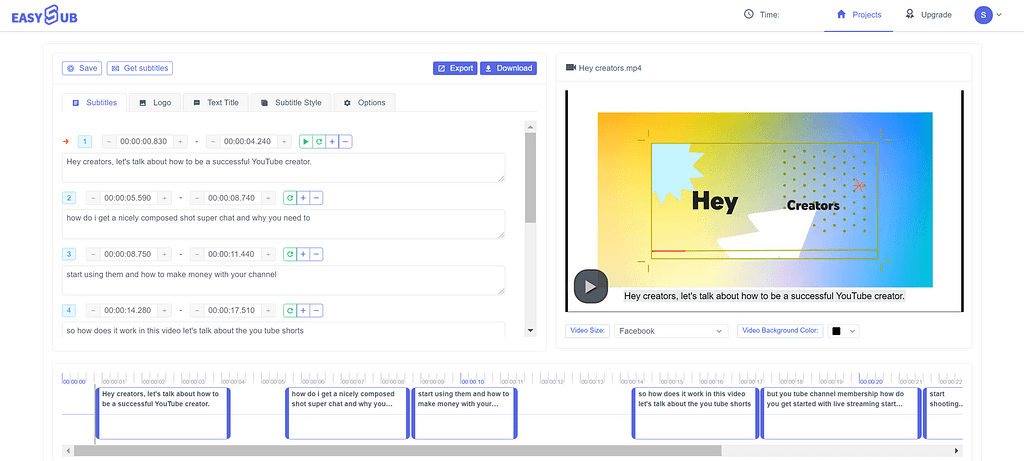The width and height of the screenshot is (1024, 461).
Task: Open the Upgrade page
Action: pos(929,15)
